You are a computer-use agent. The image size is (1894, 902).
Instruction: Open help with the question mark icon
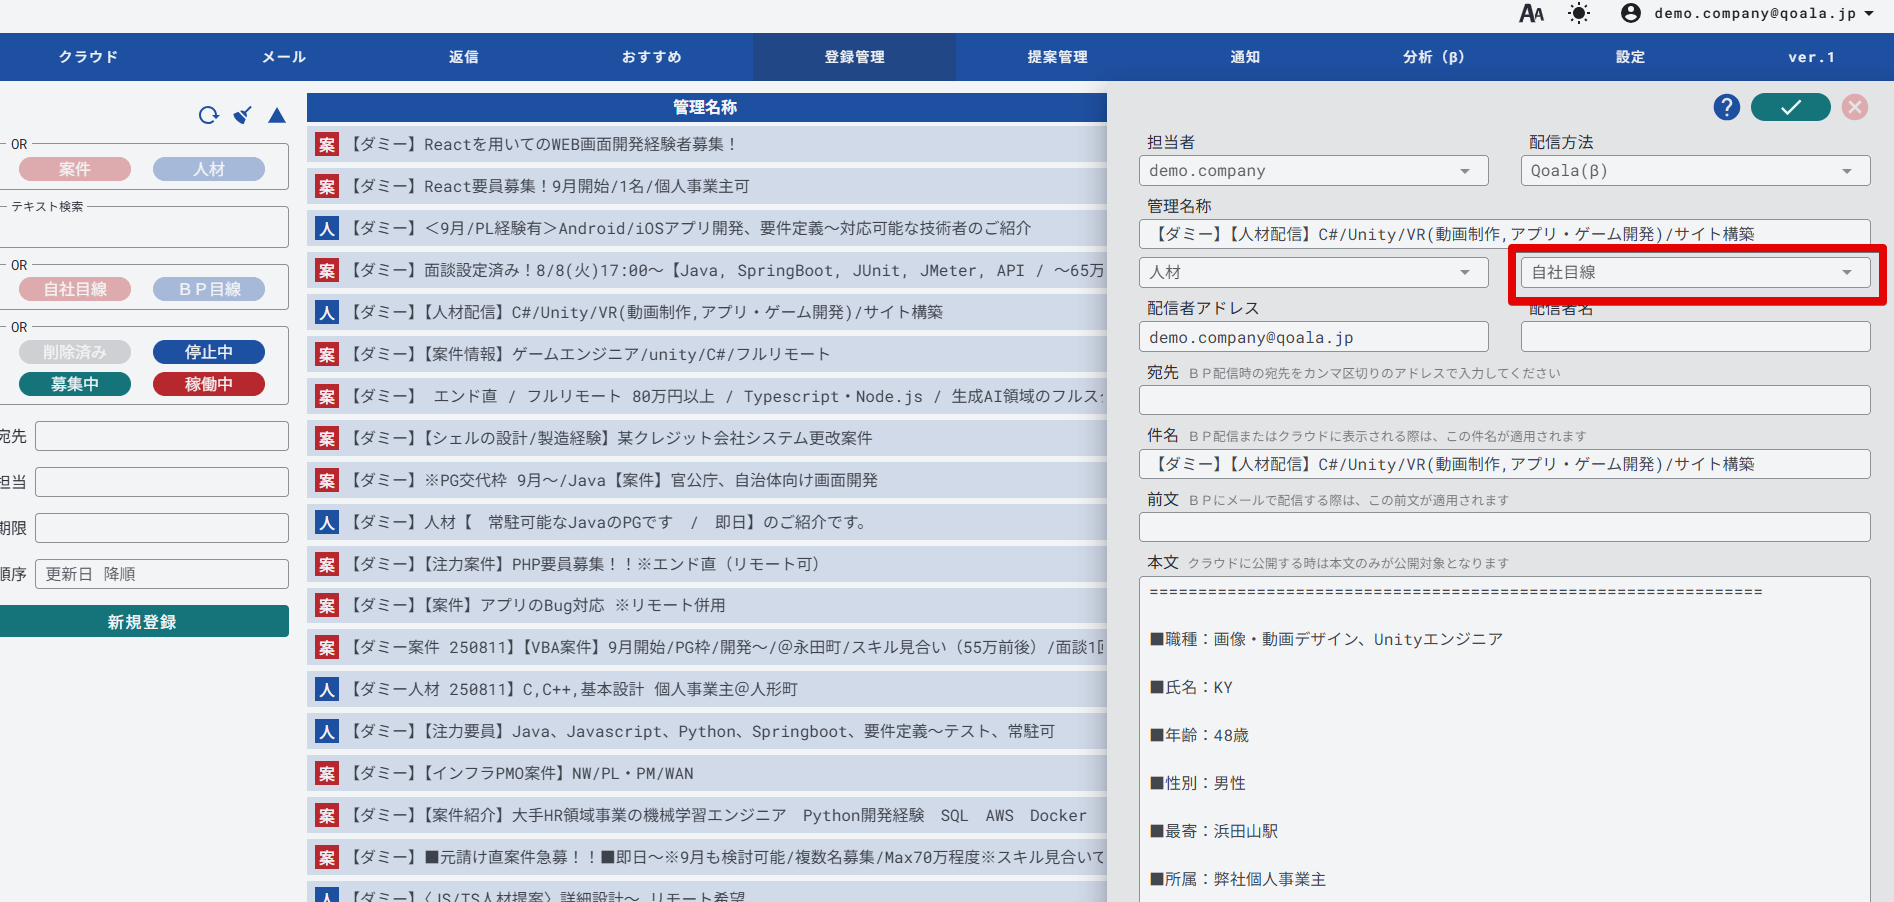1726,107
